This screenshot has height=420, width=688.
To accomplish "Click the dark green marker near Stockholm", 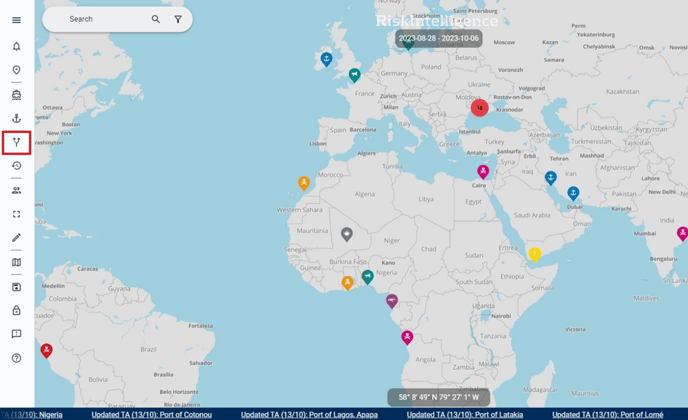I will pos(408,45).
